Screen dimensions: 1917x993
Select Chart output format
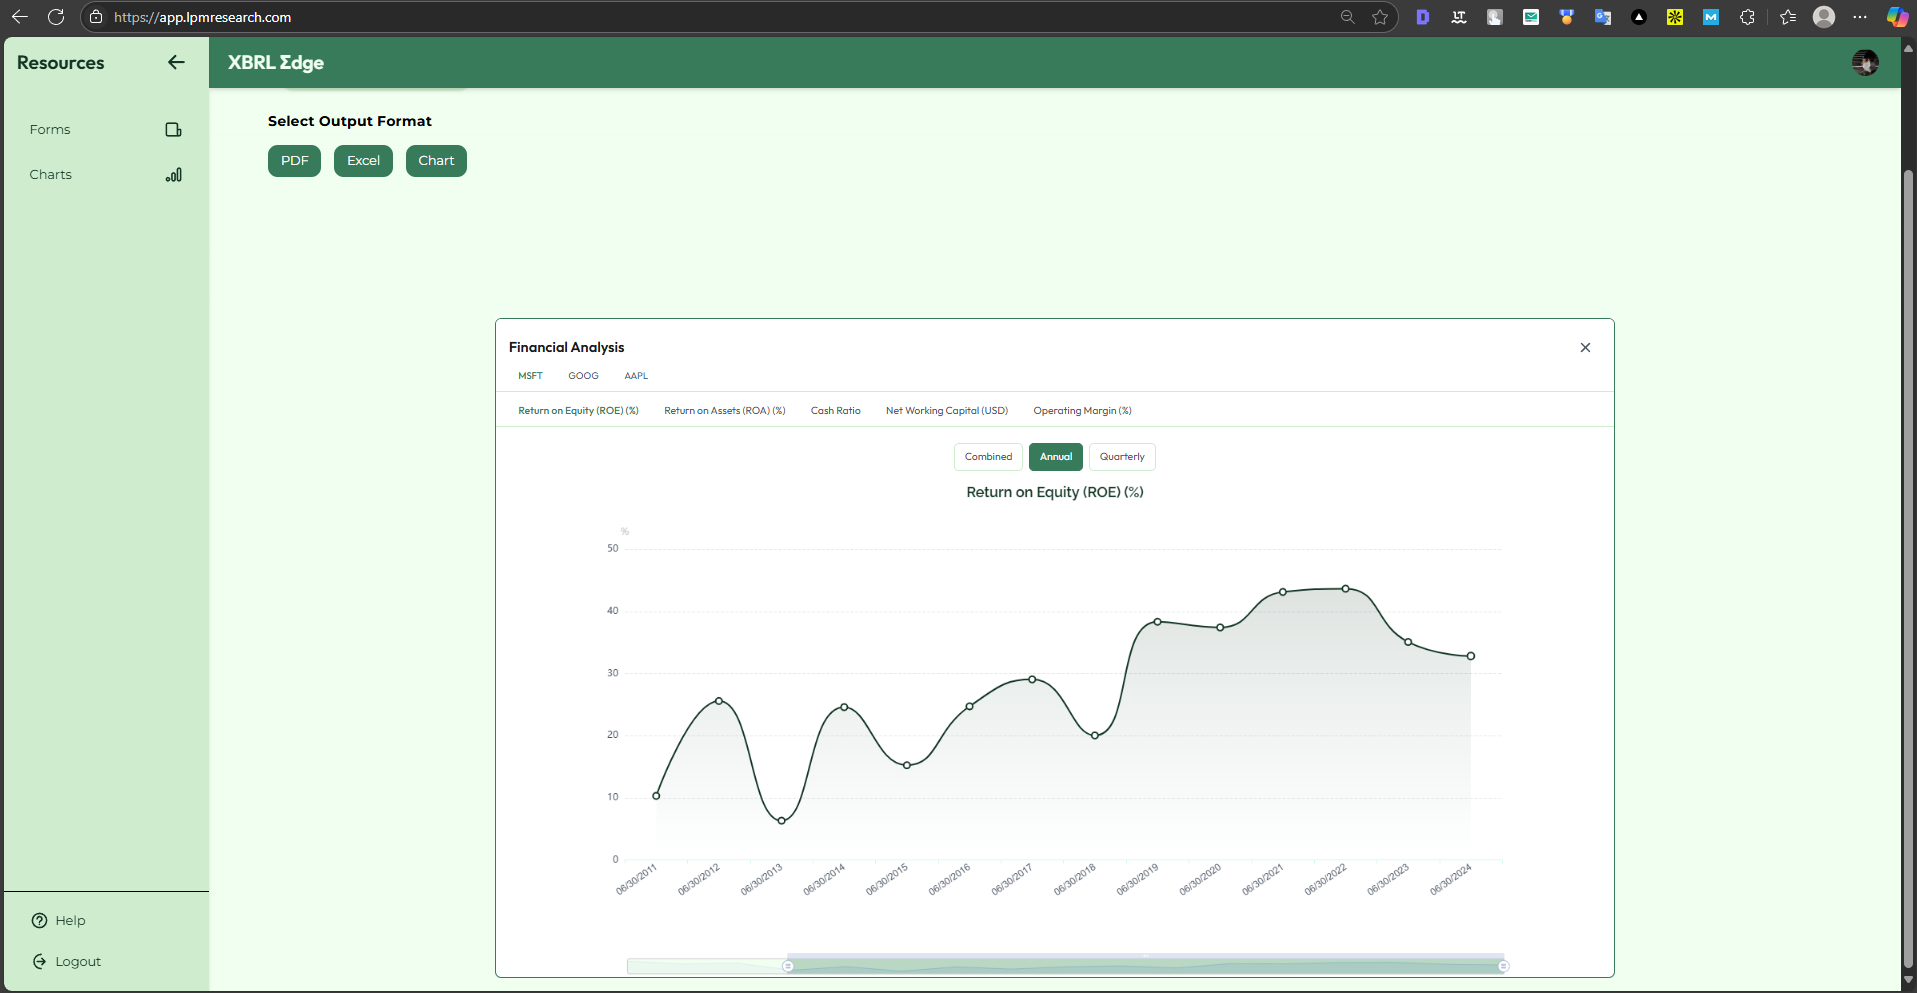436,161
